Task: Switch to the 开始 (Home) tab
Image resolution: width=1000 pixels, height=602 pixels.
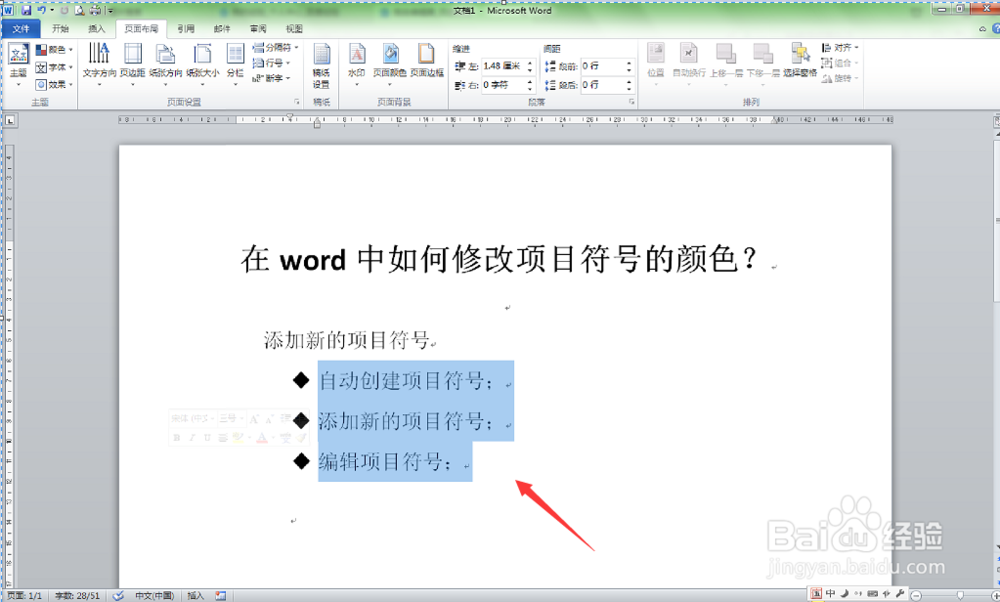Action: point(61,29)
